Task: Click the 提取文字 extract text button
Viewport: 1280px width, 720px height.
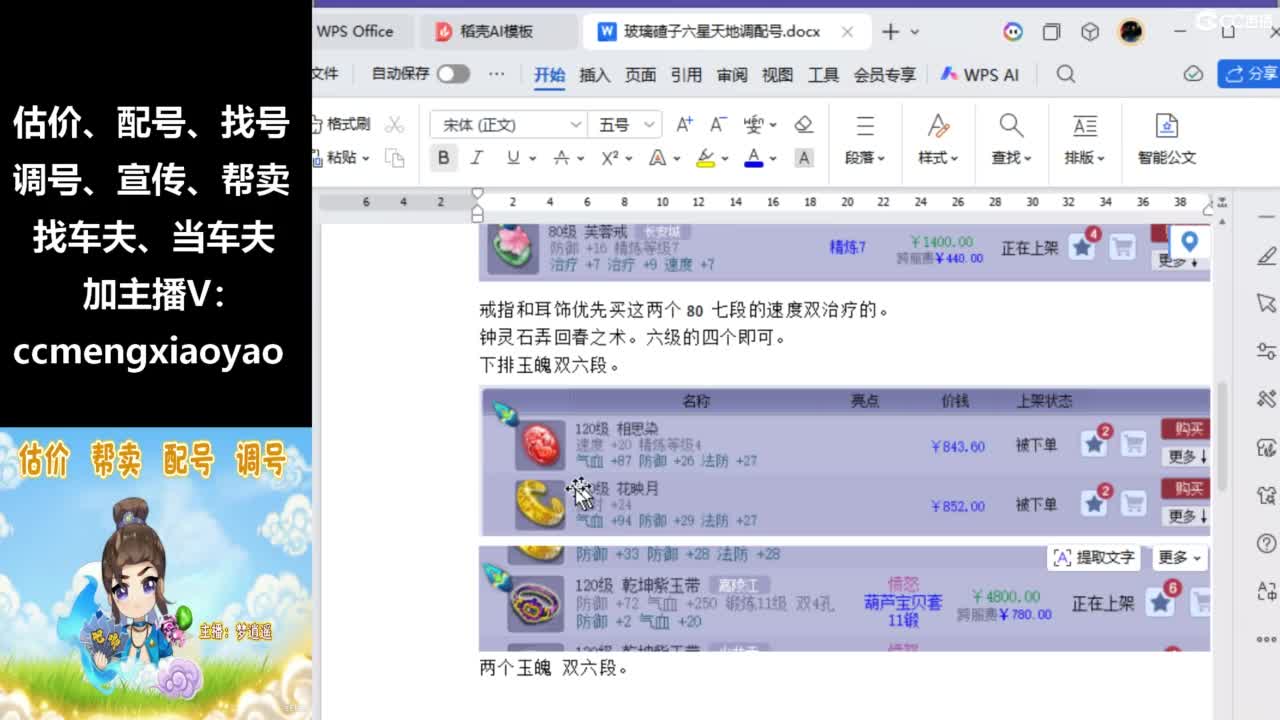Action: click(1094, 557)
